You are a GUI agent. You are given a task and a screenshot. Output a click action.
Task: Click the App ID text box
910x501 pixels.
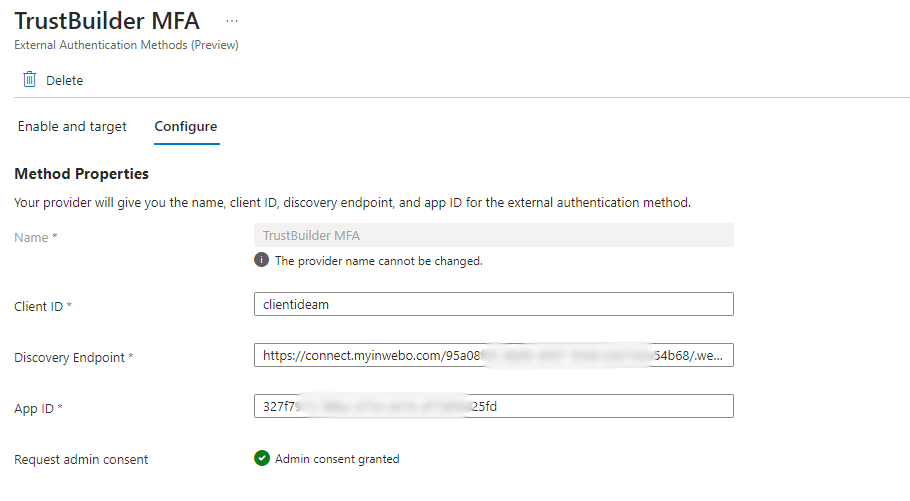tap(494, 406)
